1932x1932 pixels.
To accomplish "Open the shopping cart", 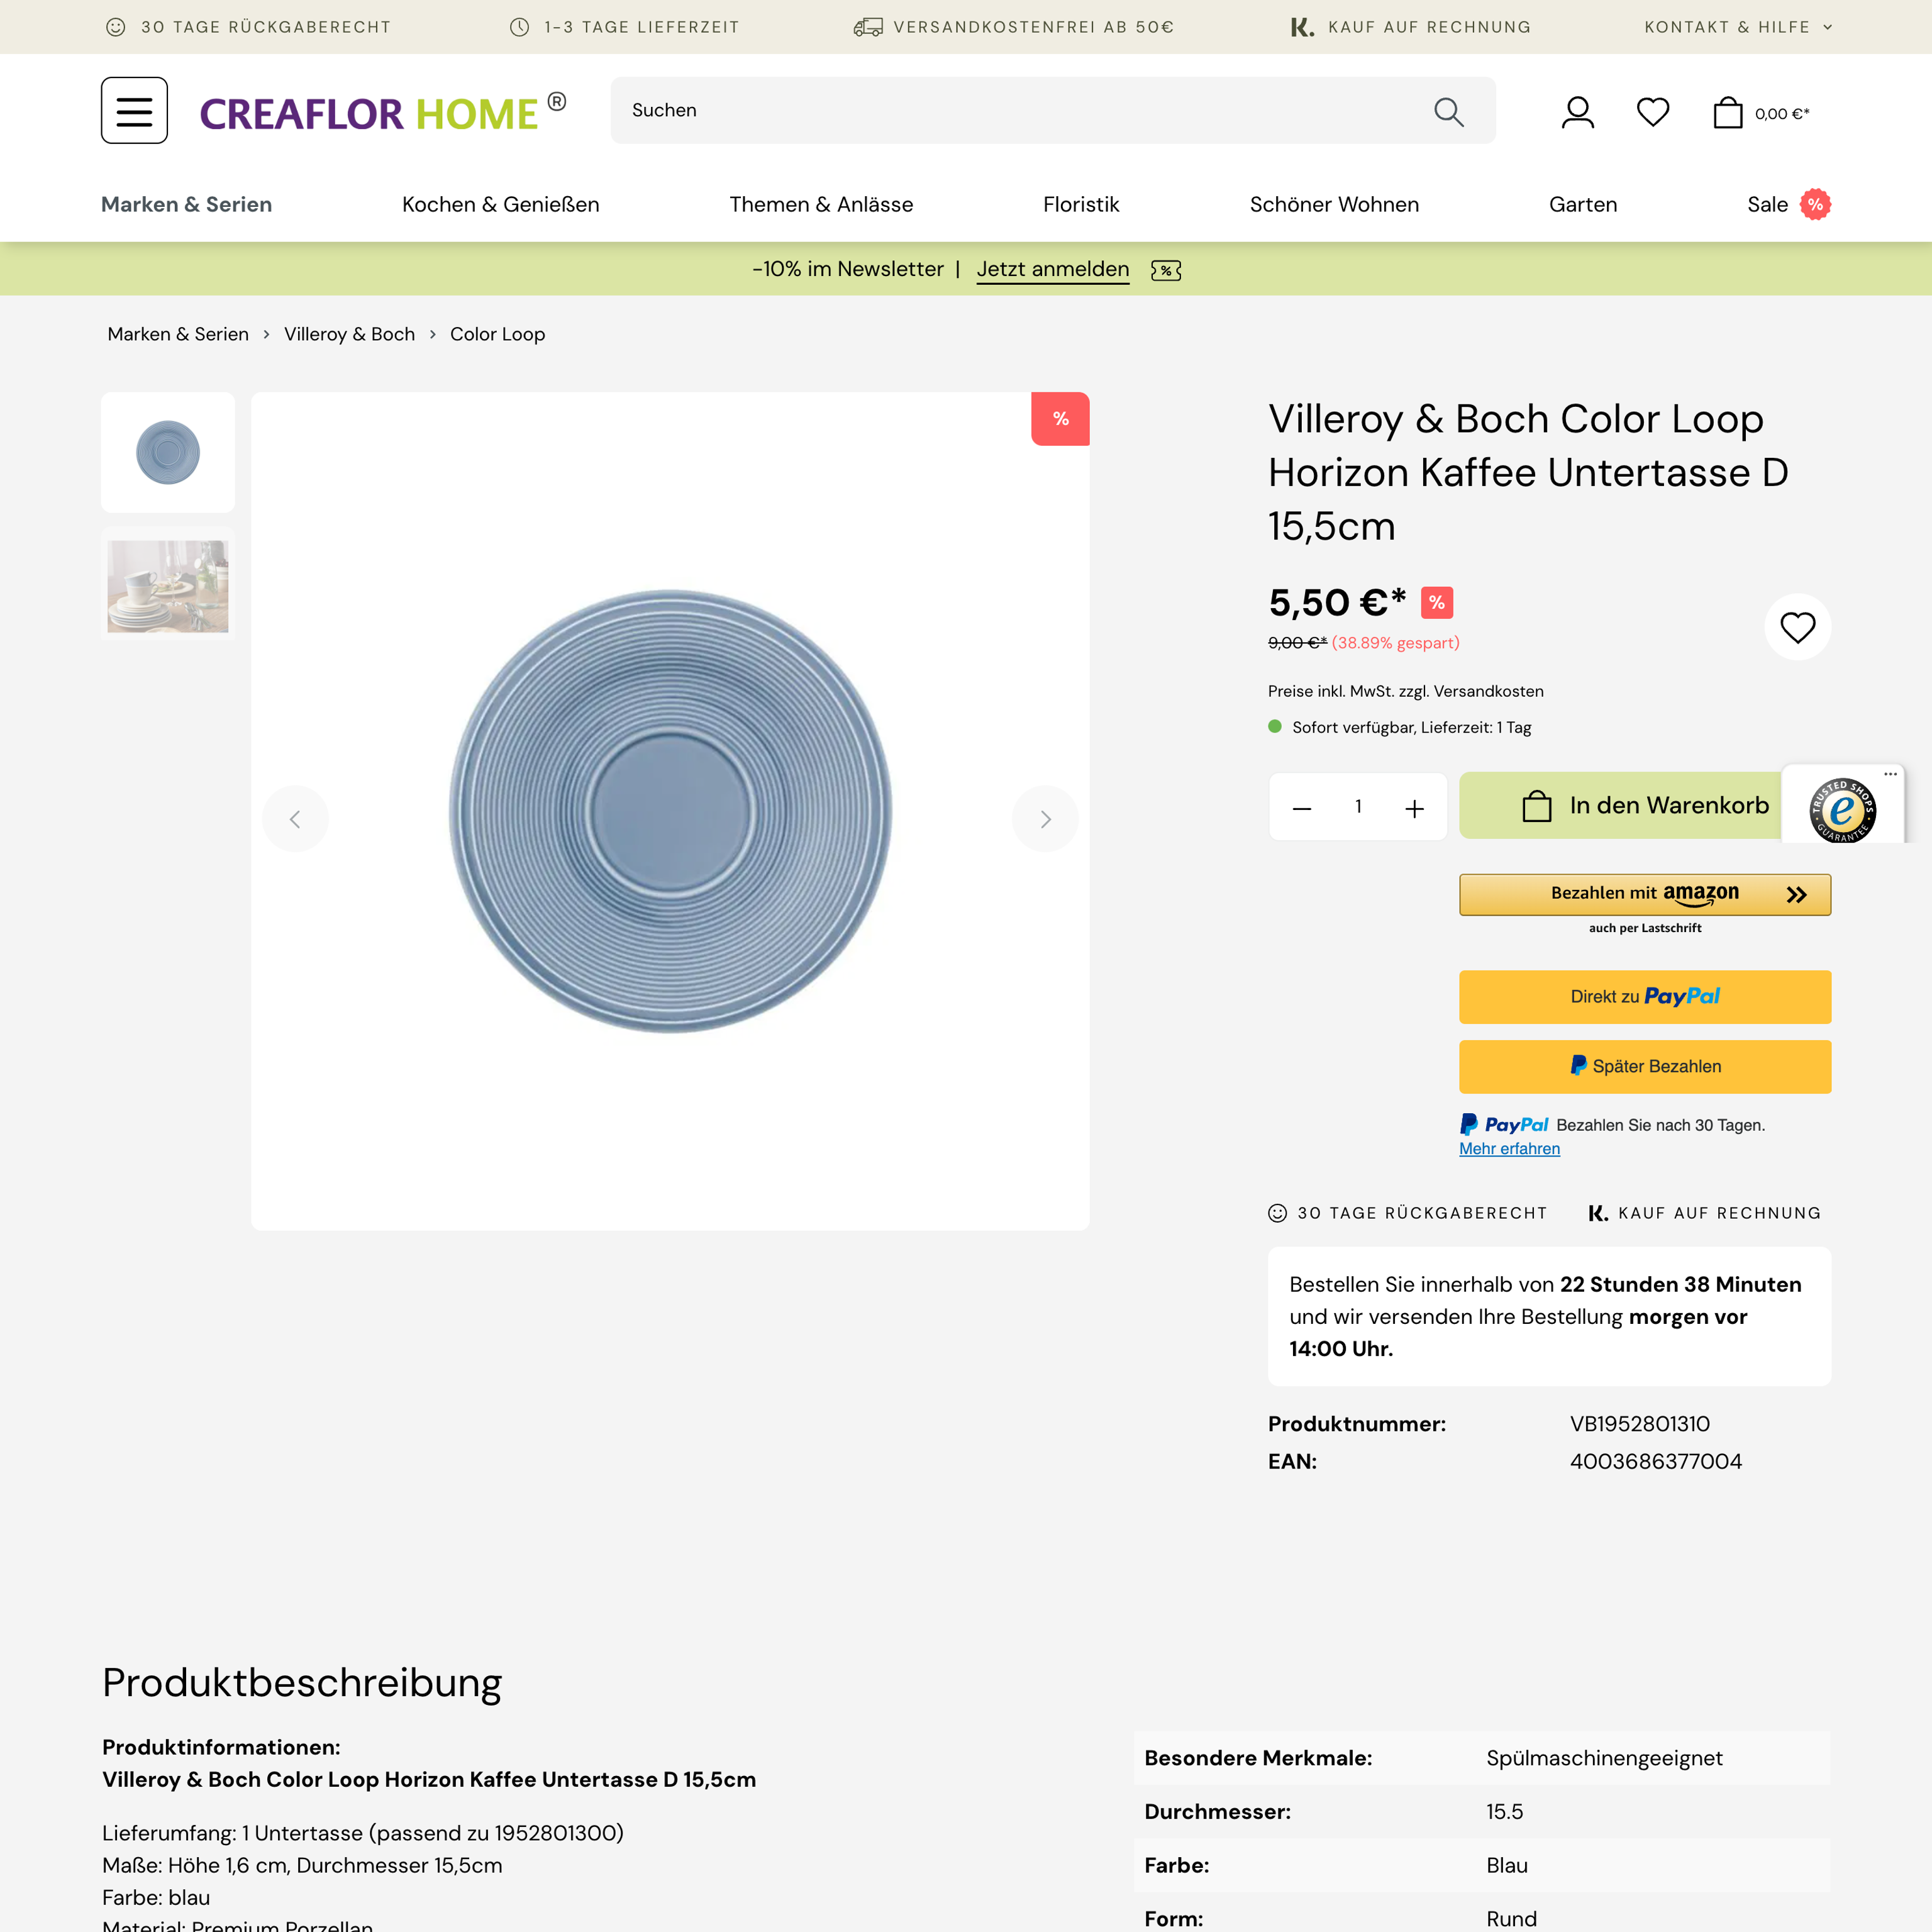I will (x=1728, y=111).
